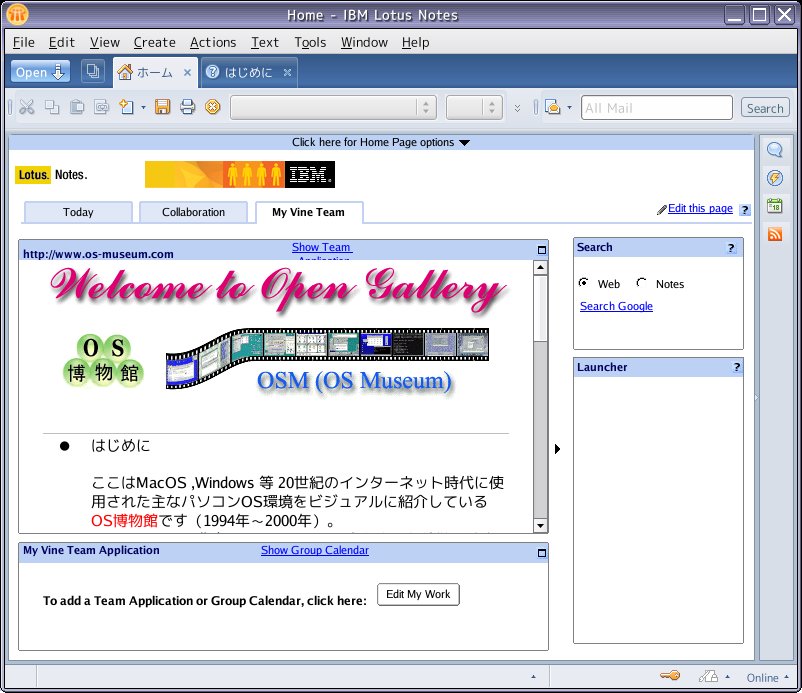The height and width of the screenshot is (693, 802).
Task: Select the Web radio button
Action: (x=583, y=282)
